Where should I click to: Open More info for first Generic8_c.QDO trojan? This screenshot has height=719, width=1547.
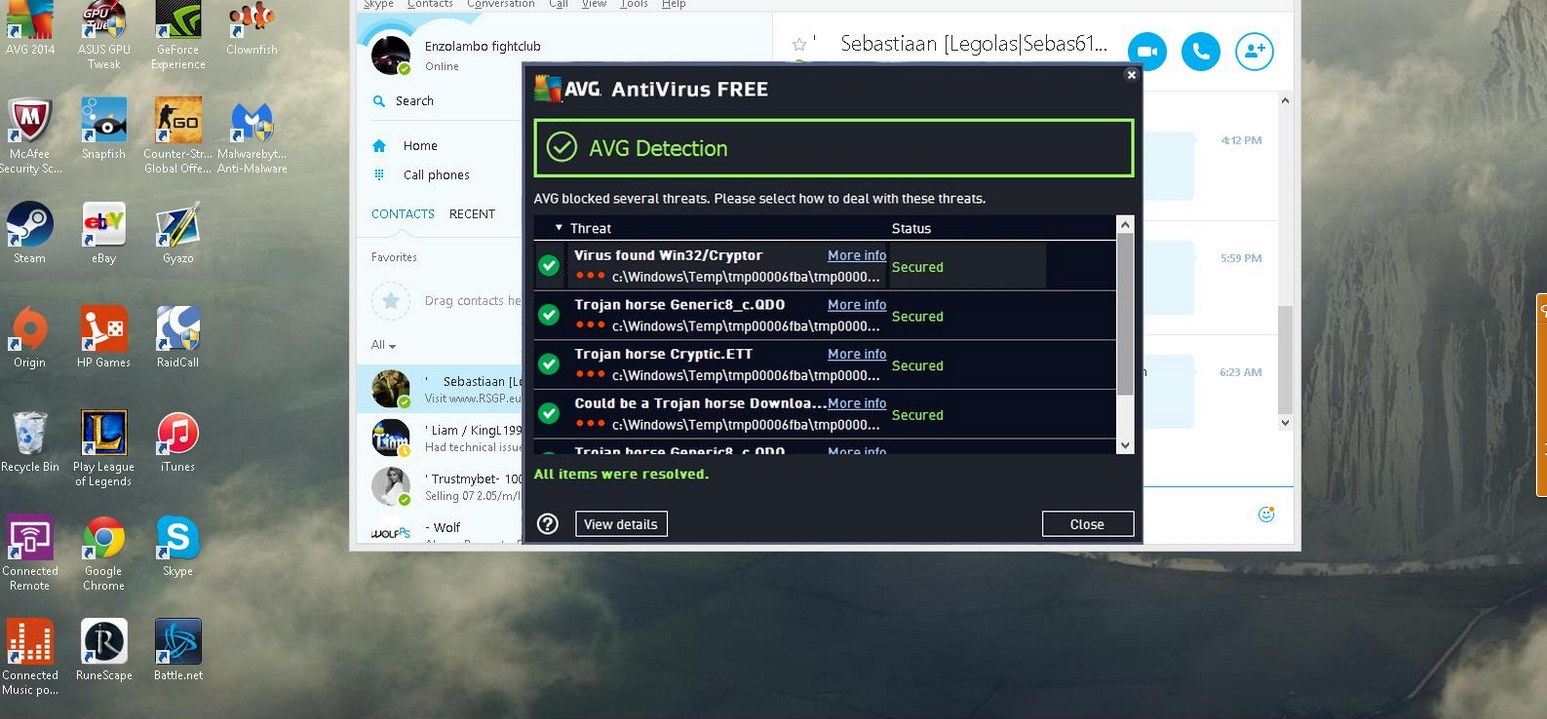tap(857, 305)
